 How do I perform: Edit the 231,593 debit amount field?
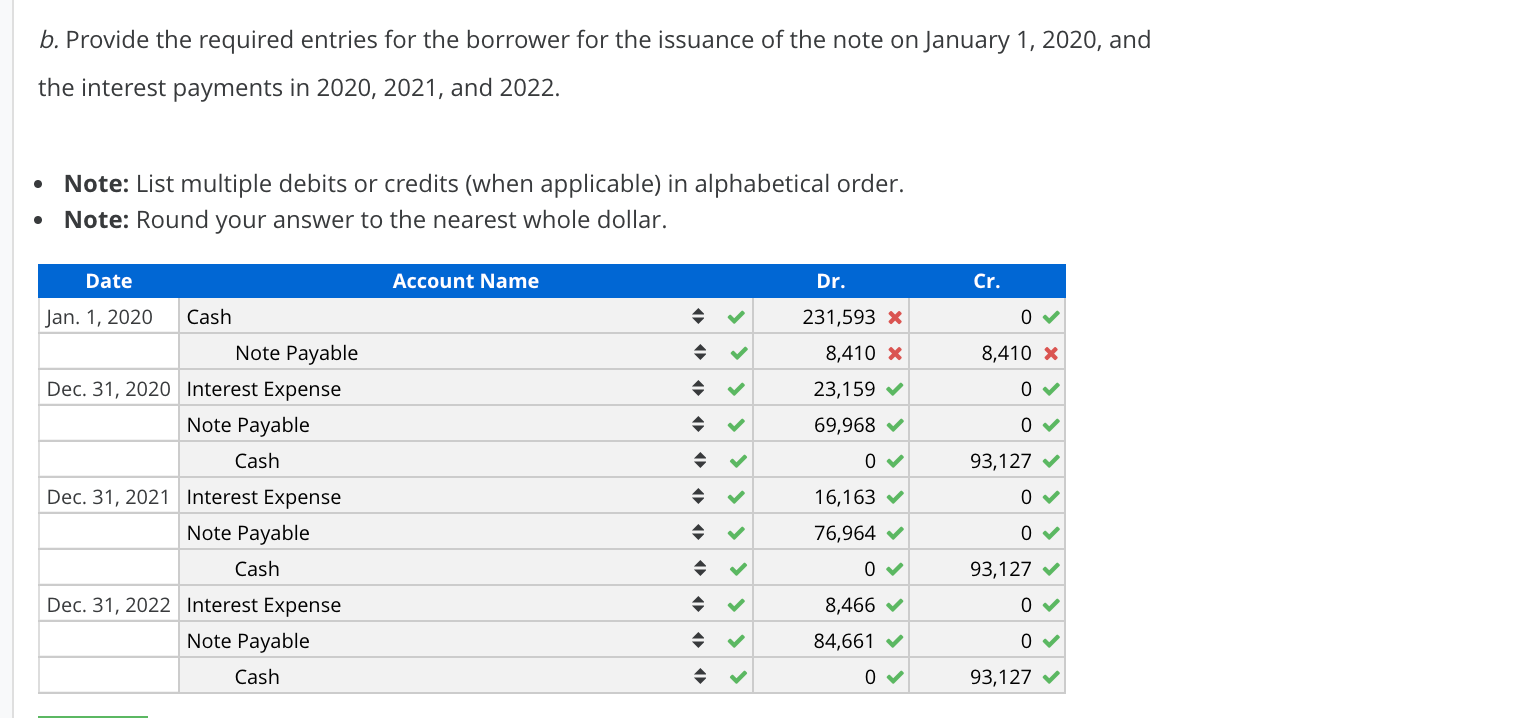click(830, 318)
